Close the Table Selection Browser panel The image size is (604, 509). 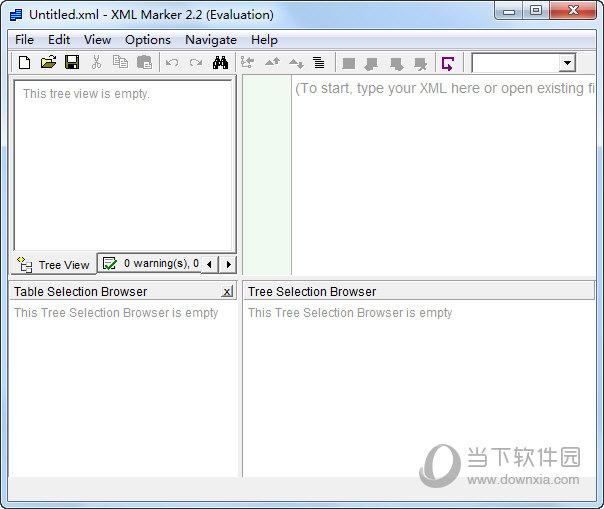click(x=227, y=292)
